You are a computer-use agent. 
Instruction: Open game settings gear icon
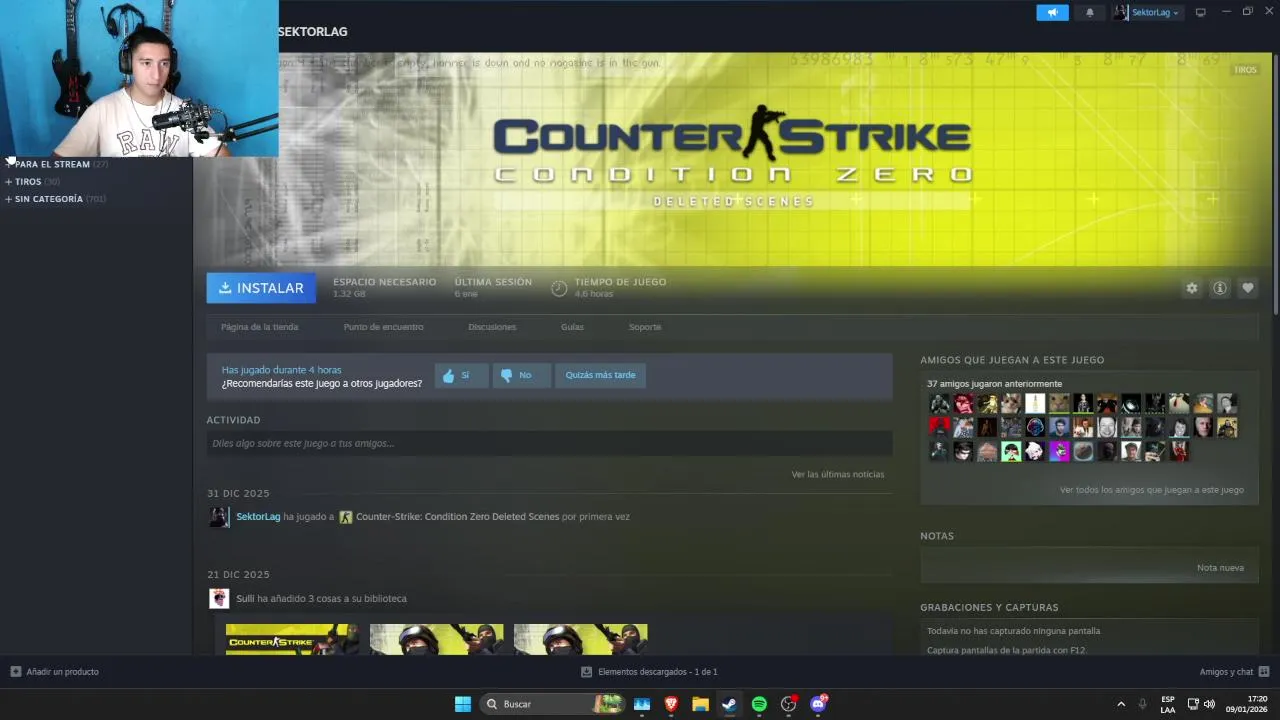coord(1192,288)
